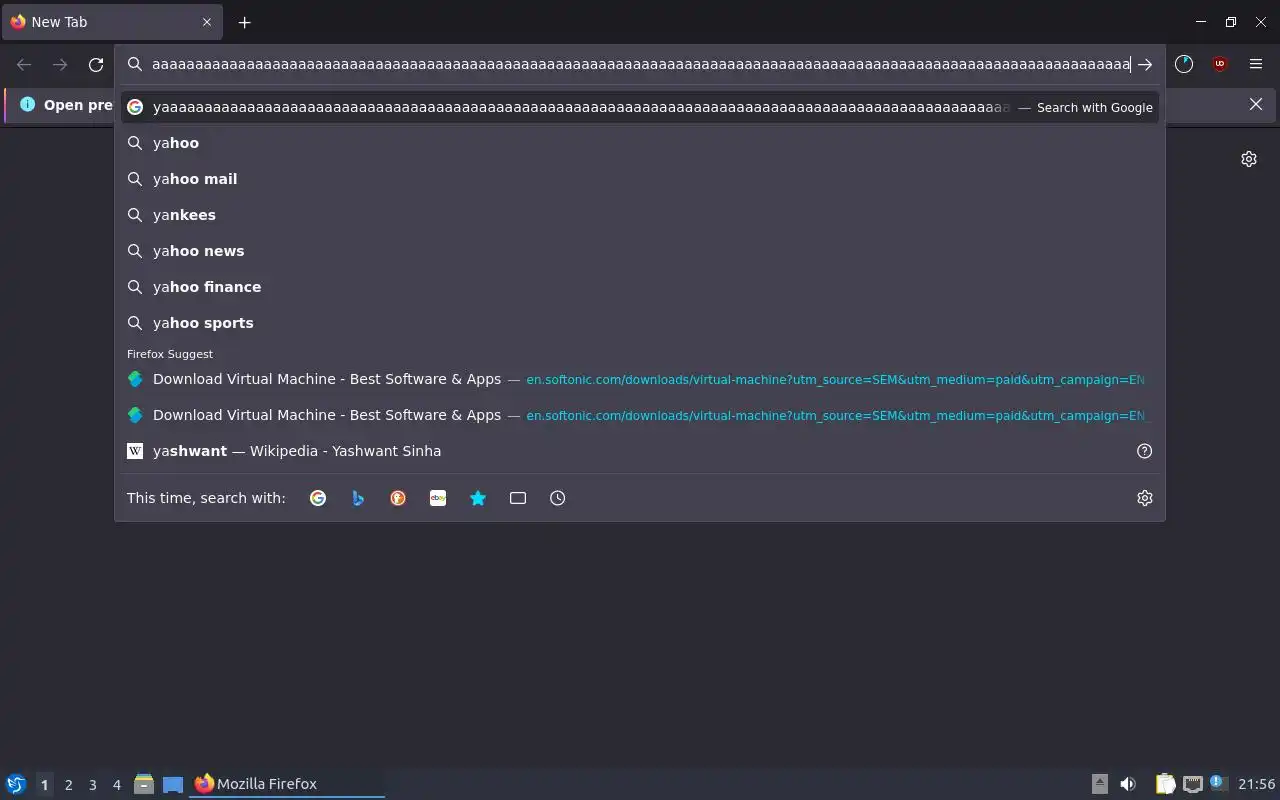This screenshot has height=800, width=1280.
Task: Search in History using the clock icon
Action: pyautogui.click(x=558, y=498)
